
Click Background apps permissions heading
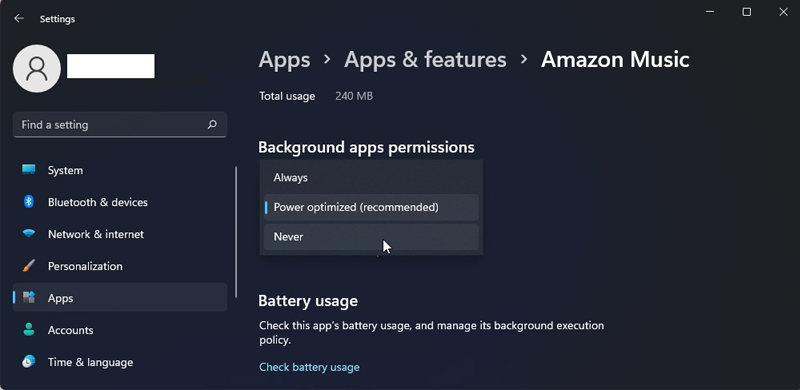(366, 148)
